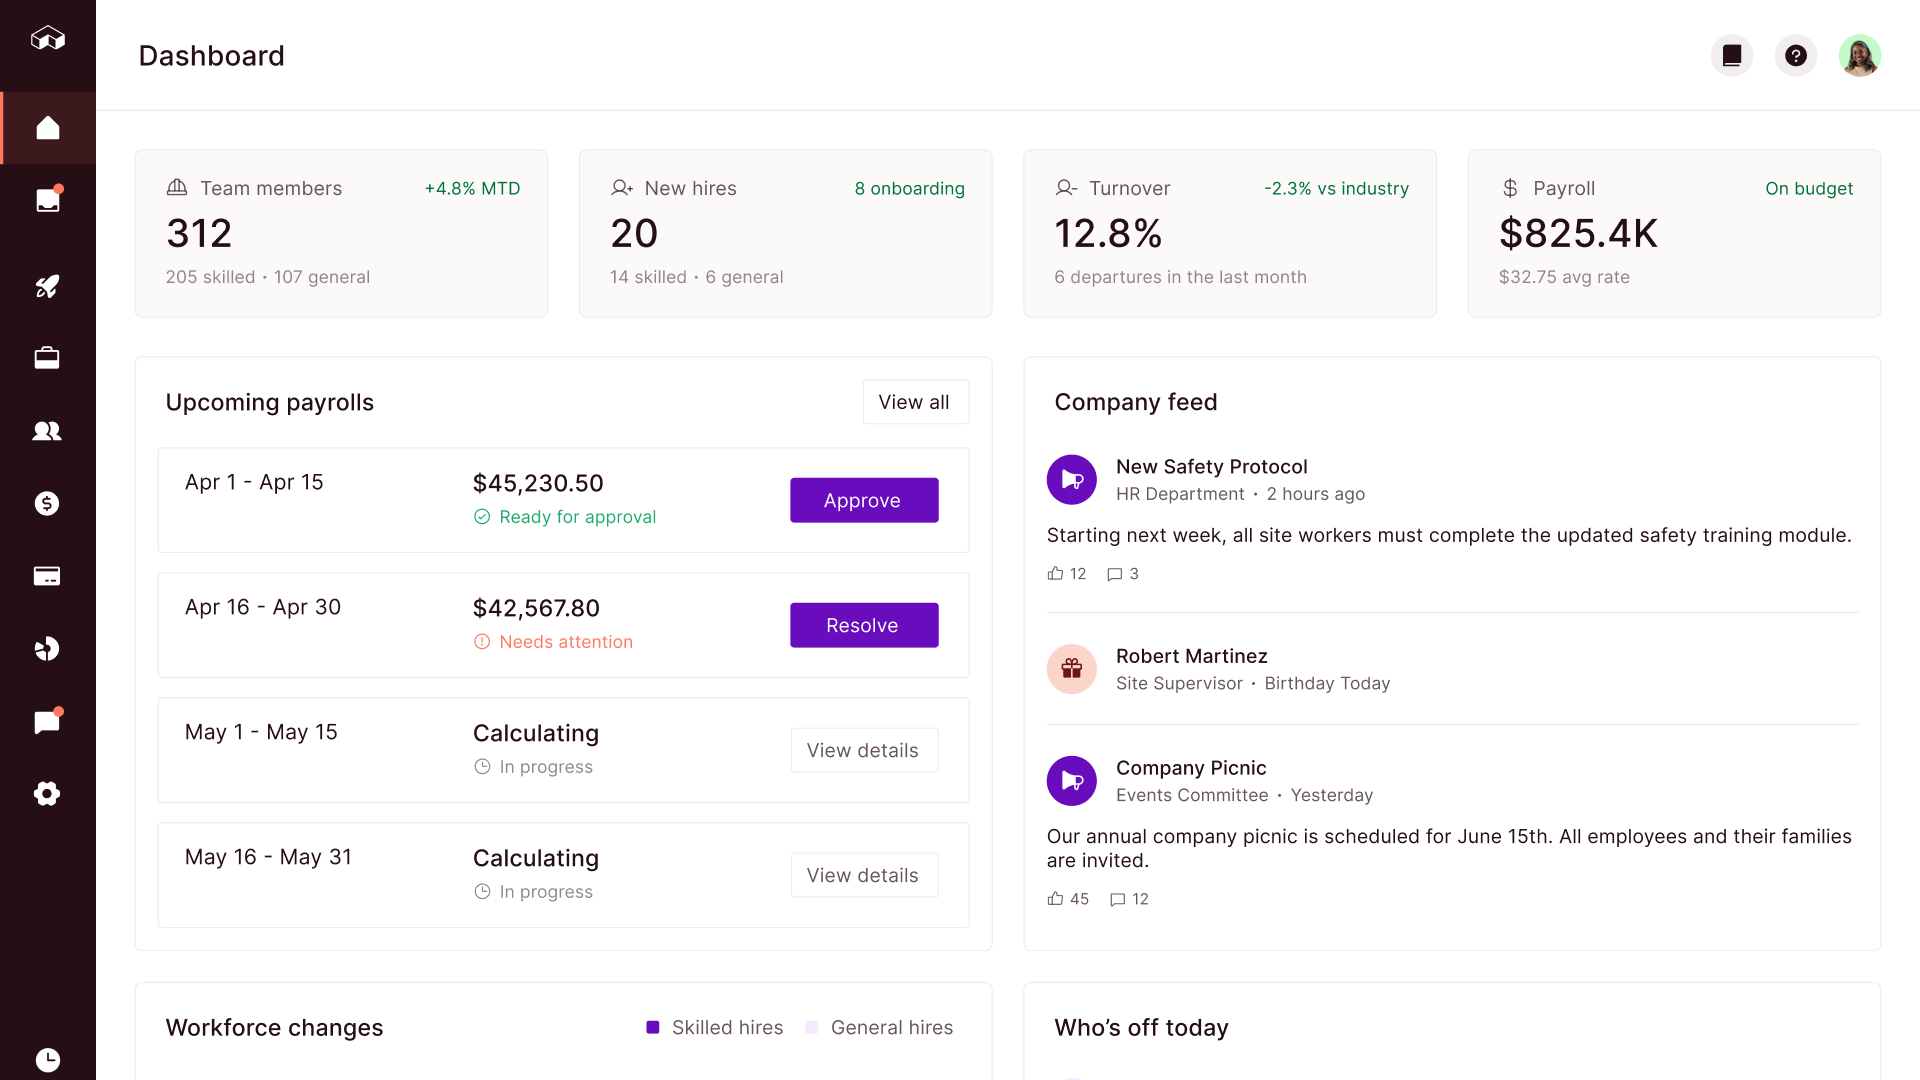Open the team members people icon
Viewport: 1920px width, 1080px height.
coord(47,431)
